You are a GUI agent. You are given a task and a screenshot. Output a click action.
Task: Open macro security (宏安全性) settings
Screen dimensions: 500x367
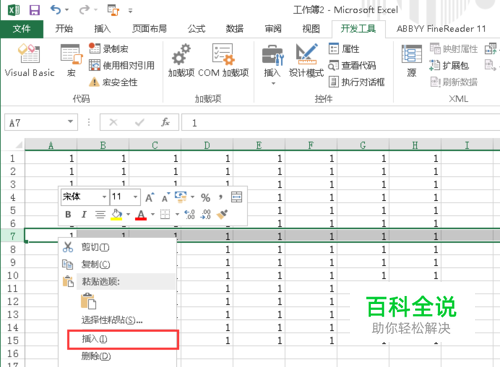tap(113, 82)
